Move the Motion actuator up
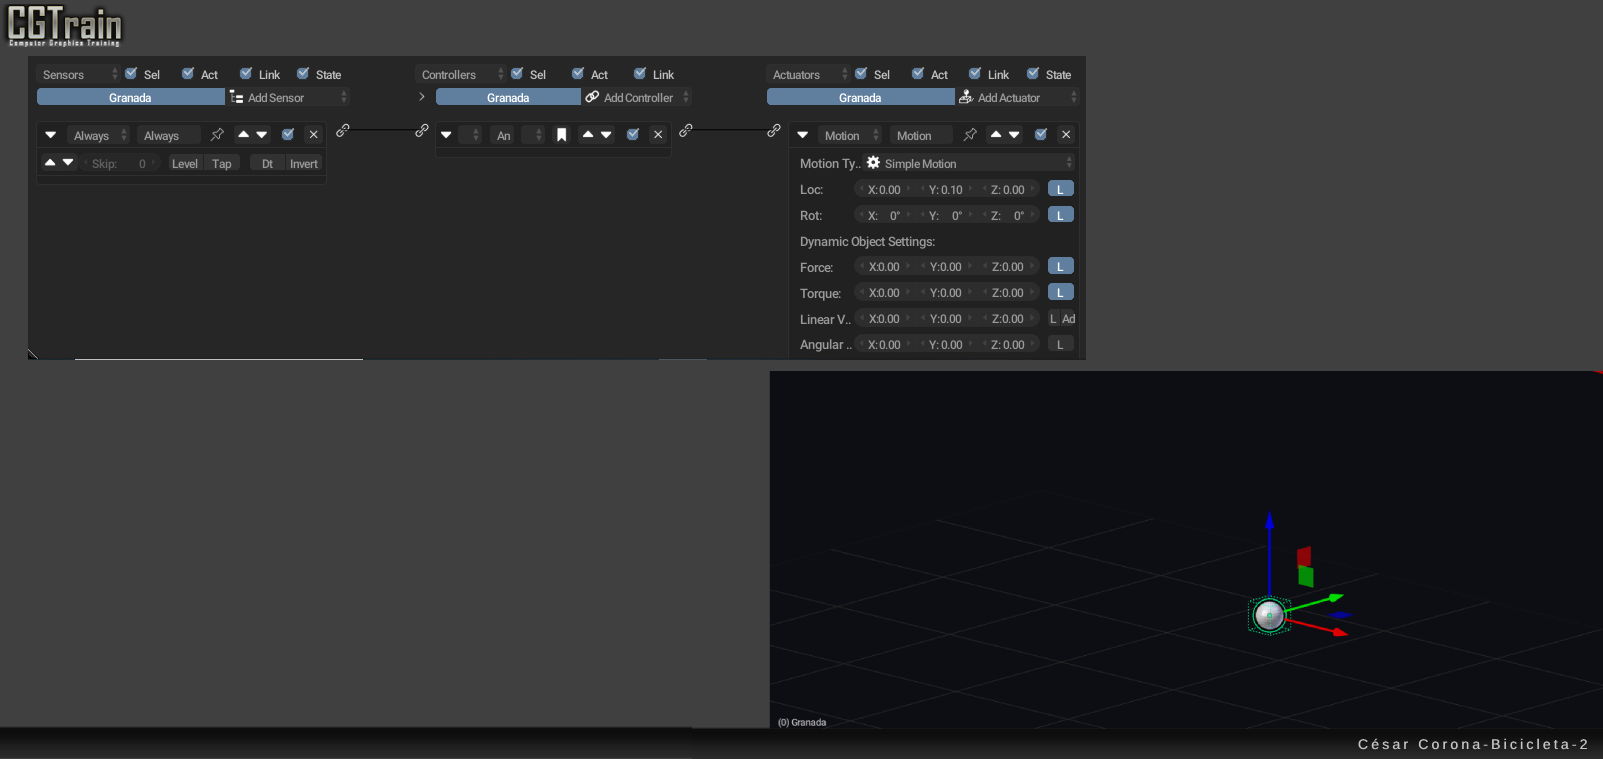 pyautogui.click(x=996, y=135)
